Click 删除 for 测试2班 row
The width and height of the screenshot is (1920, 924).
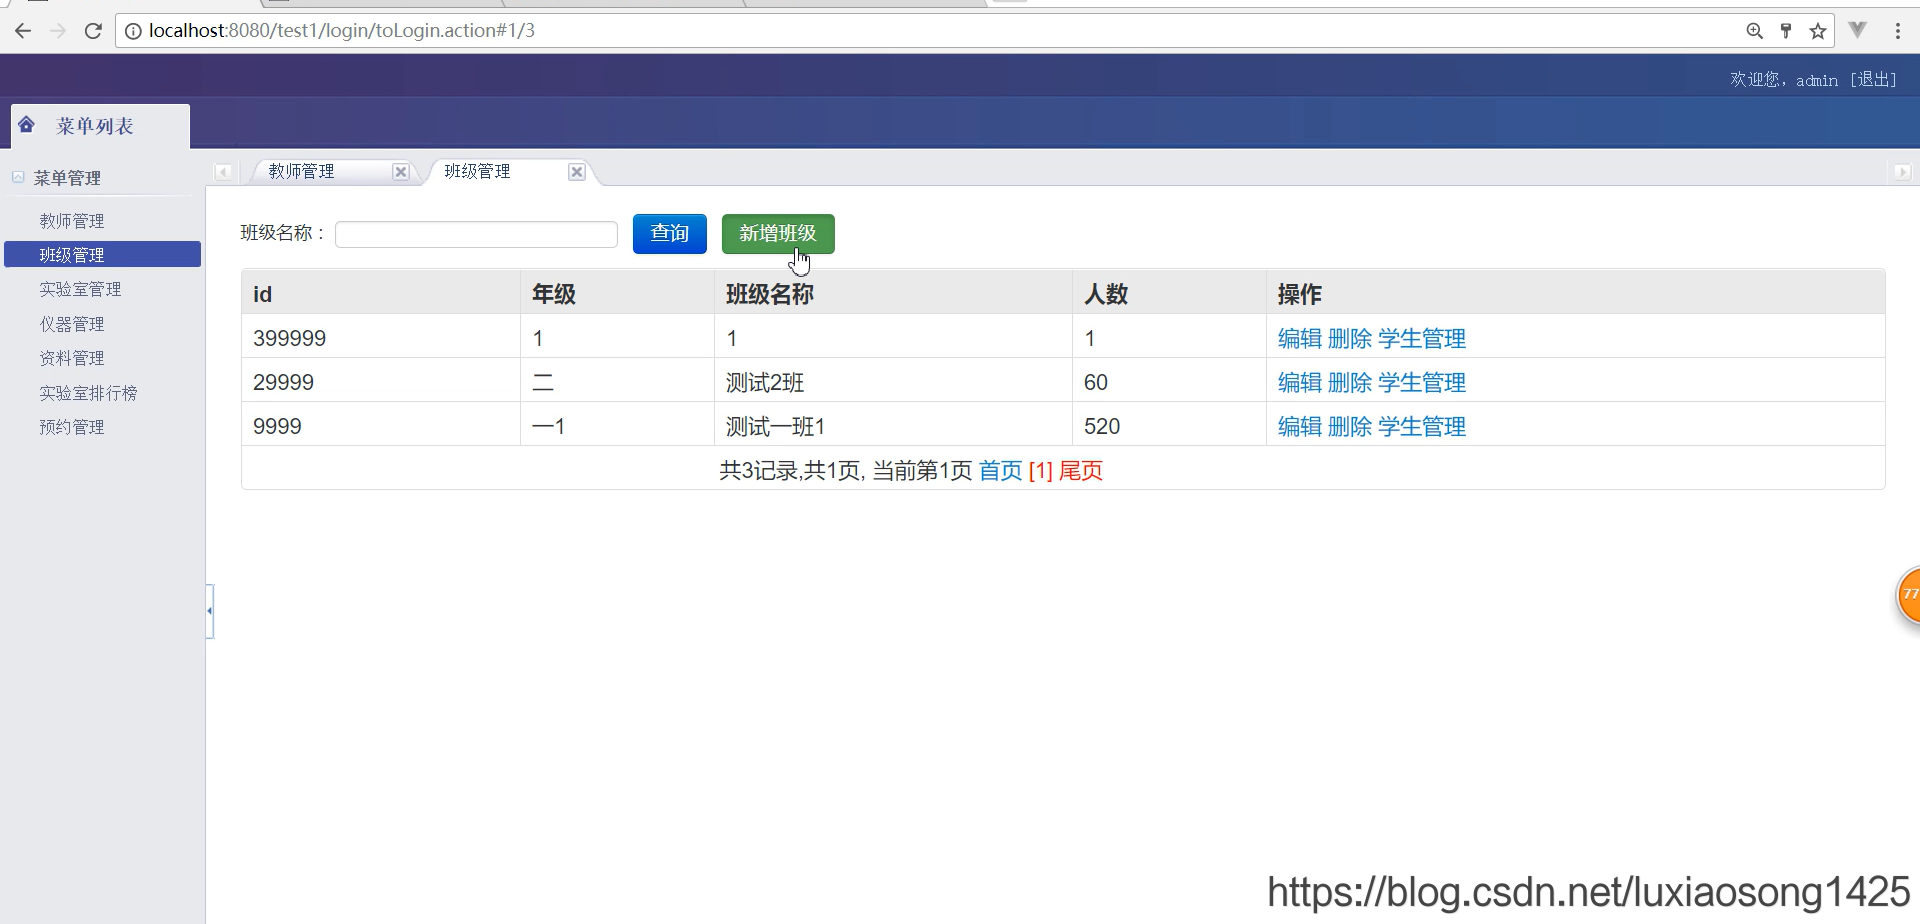[1350, 383]
